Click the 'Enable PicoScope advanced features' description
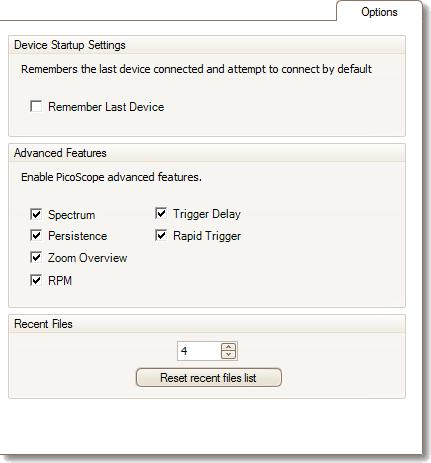The width and height of the screenshot is (431, 463). point(111,177)
